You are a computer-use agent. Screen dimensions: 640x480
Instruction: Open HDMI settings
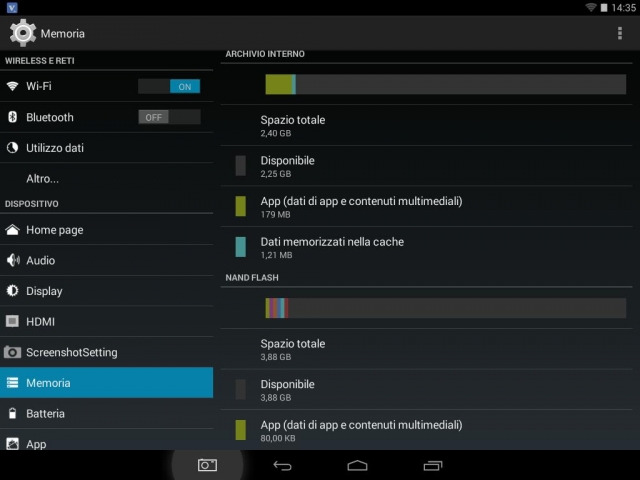[107, 322]
